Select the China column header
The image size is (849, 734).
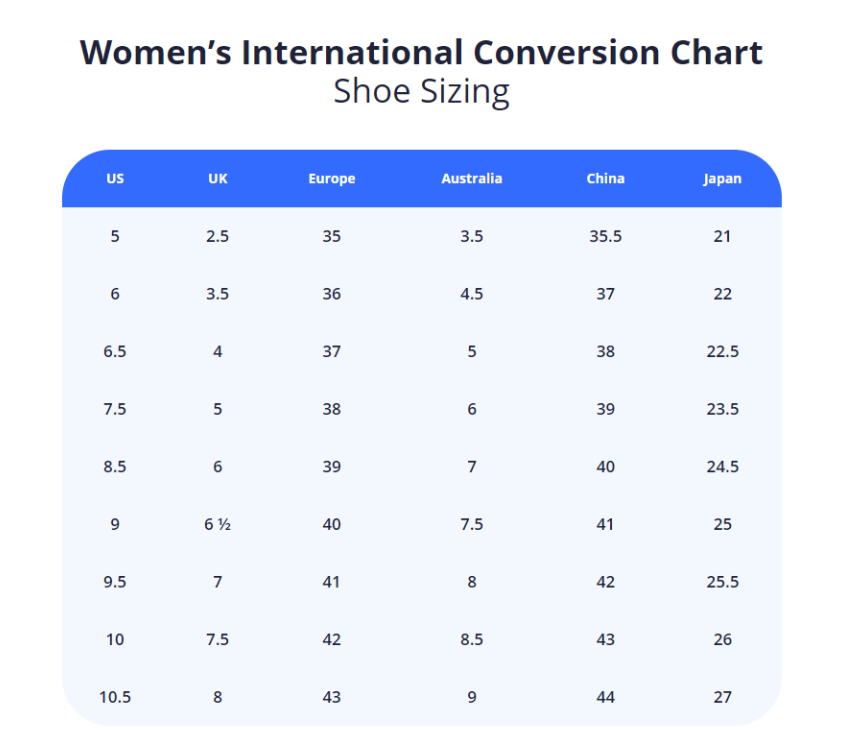click(x=605, y=179)
